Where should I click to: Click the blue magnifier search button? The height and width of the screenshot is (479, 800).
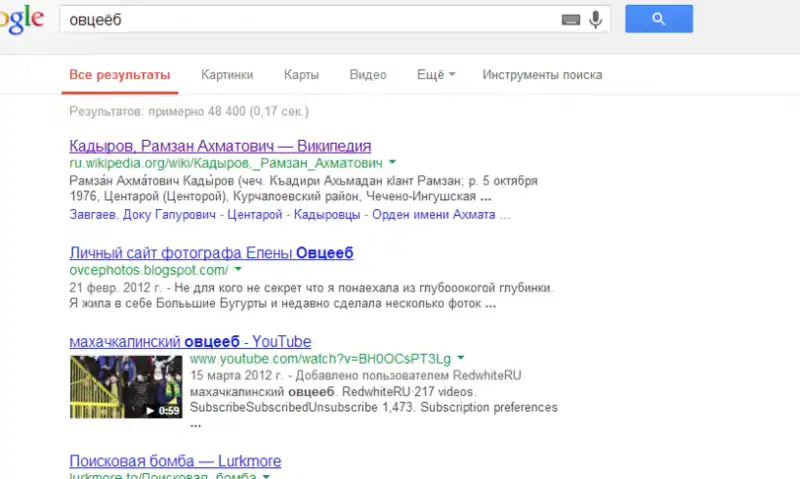point(658,19)
